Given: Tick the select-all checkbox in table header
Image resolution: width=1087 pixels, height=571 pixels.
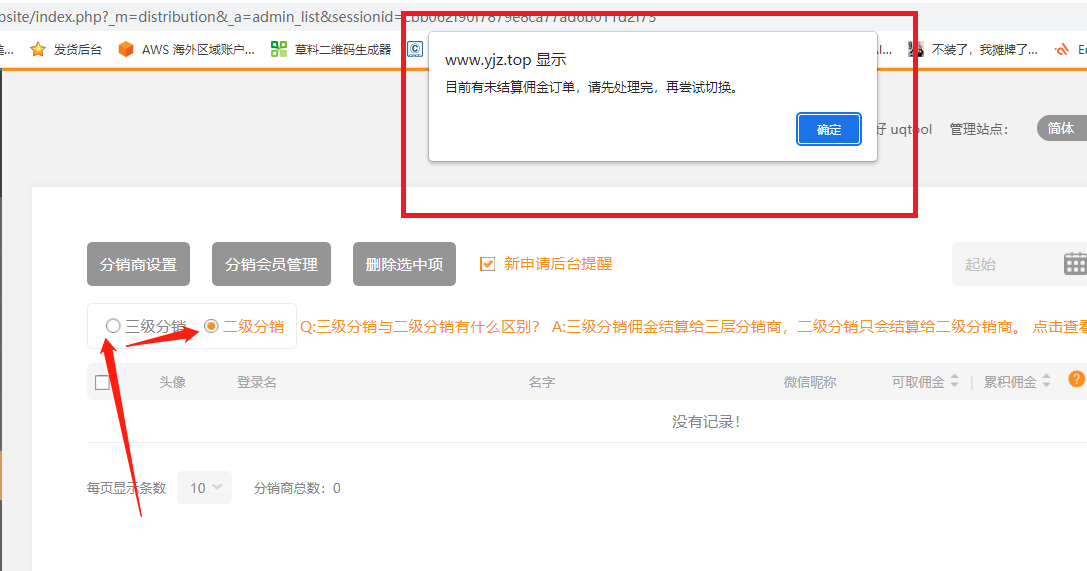Looking at the screenshot, I should 102,382.
